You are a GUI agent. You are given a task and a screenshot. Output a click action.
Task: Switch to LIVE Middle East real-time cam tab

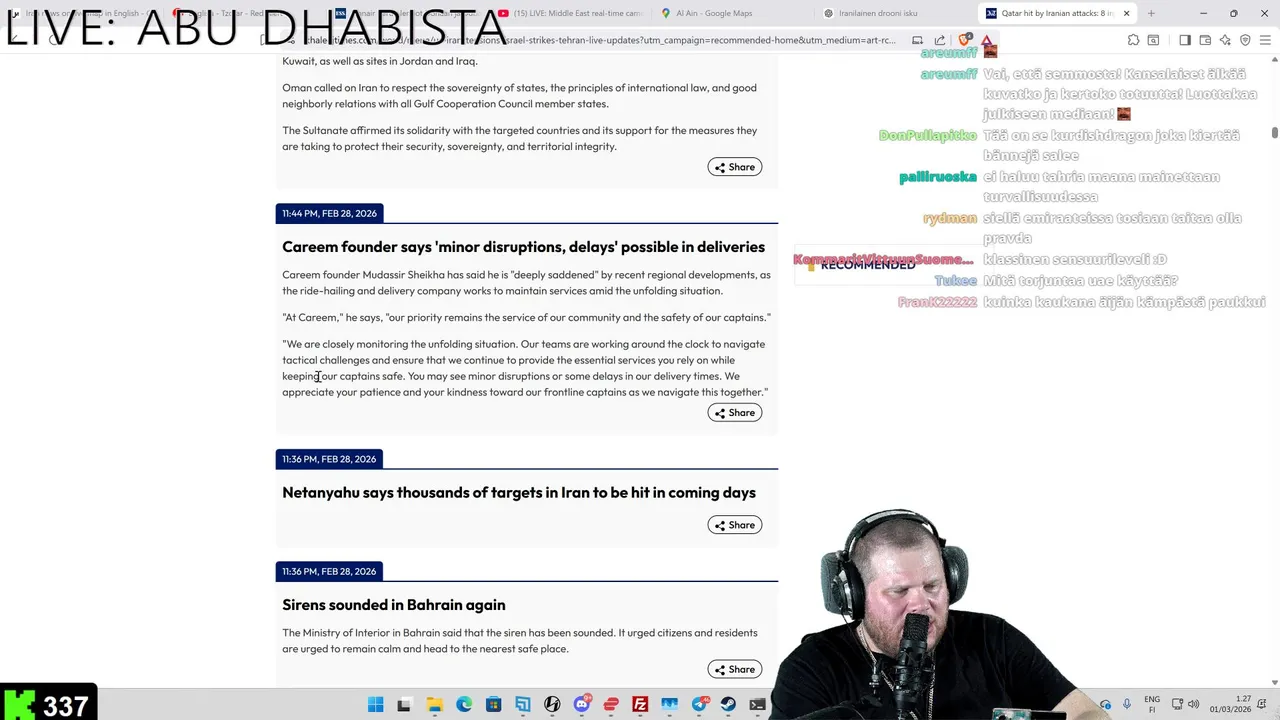click(570, 13)
